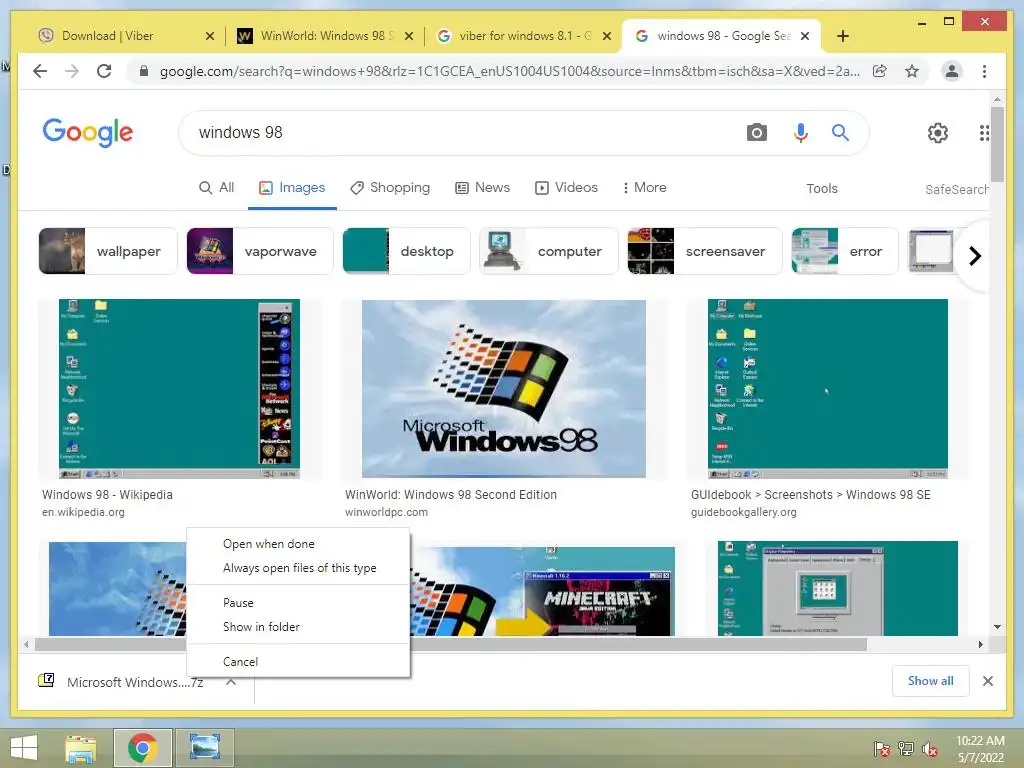Click the volume muted tray icon
Viewport: 1024px width, 768px height.
point(930,749)
